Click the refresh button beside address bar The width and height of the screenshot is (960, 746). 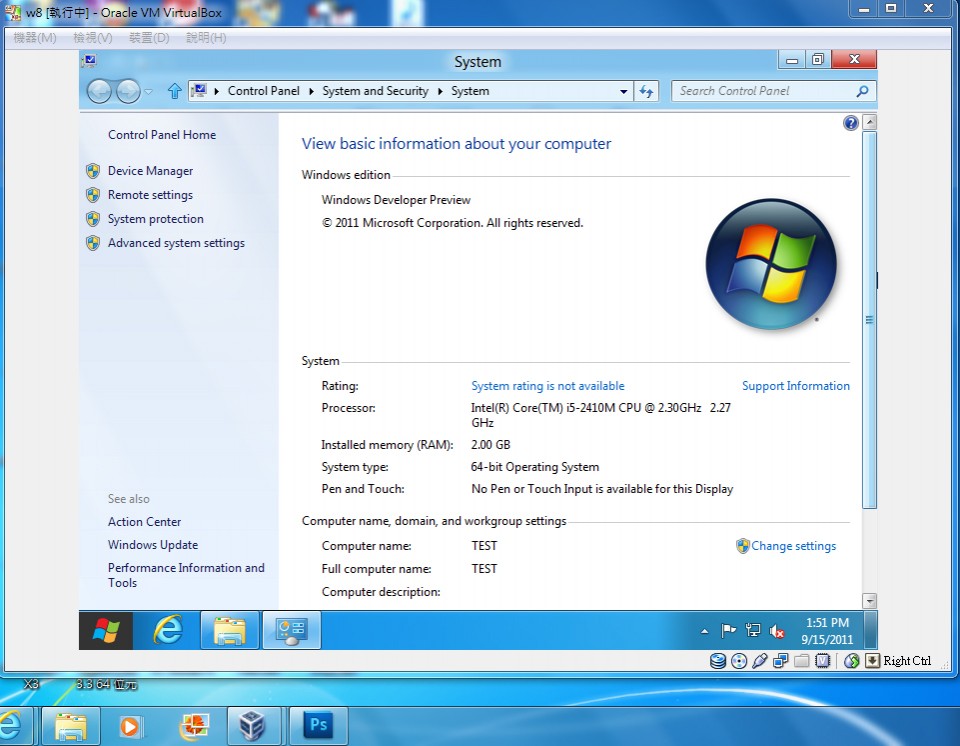coord(646,91)
